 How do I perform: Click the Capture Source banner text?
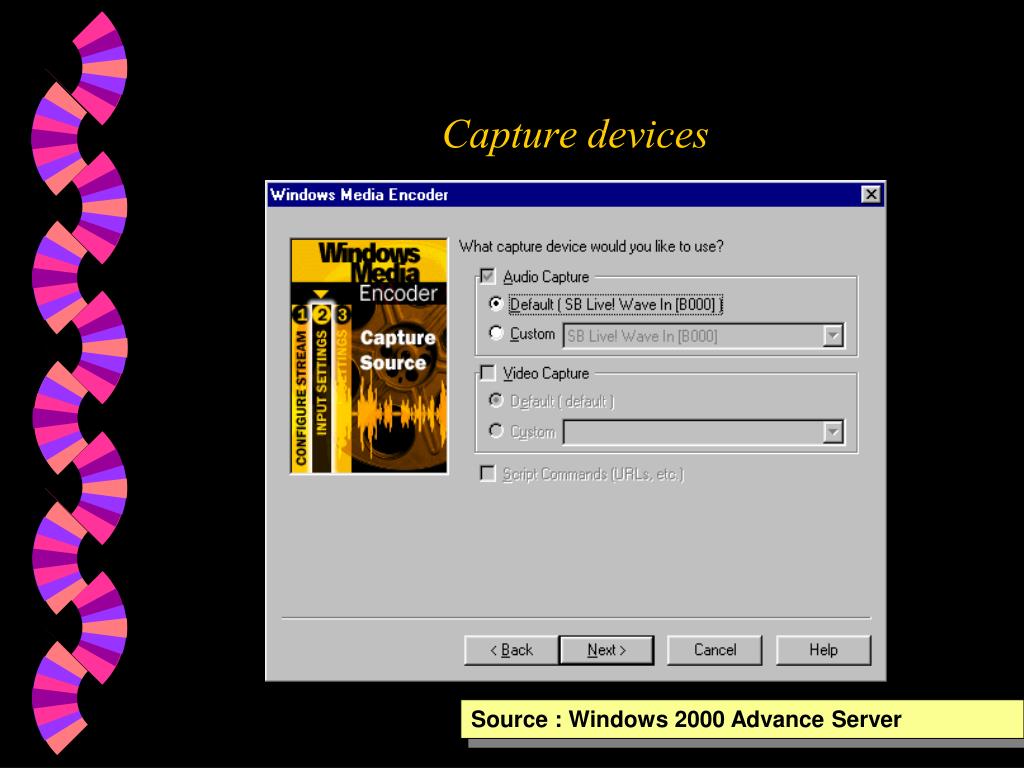click(397, 350)
